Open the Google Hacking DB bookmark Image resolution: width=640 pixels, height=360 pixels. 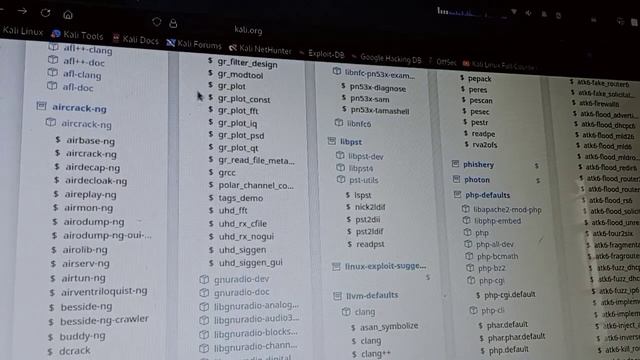pyautogui.click(x=387, y=59)
